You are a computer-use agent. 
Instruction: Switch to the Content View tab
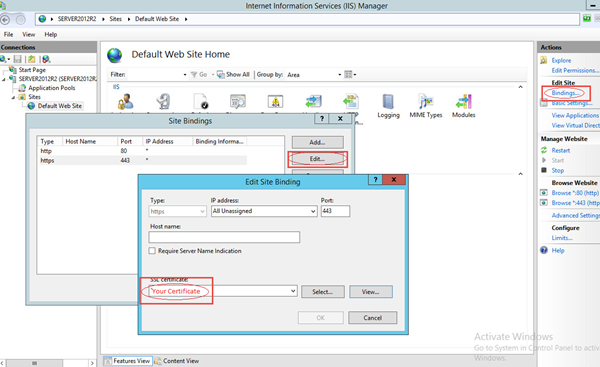177,361
